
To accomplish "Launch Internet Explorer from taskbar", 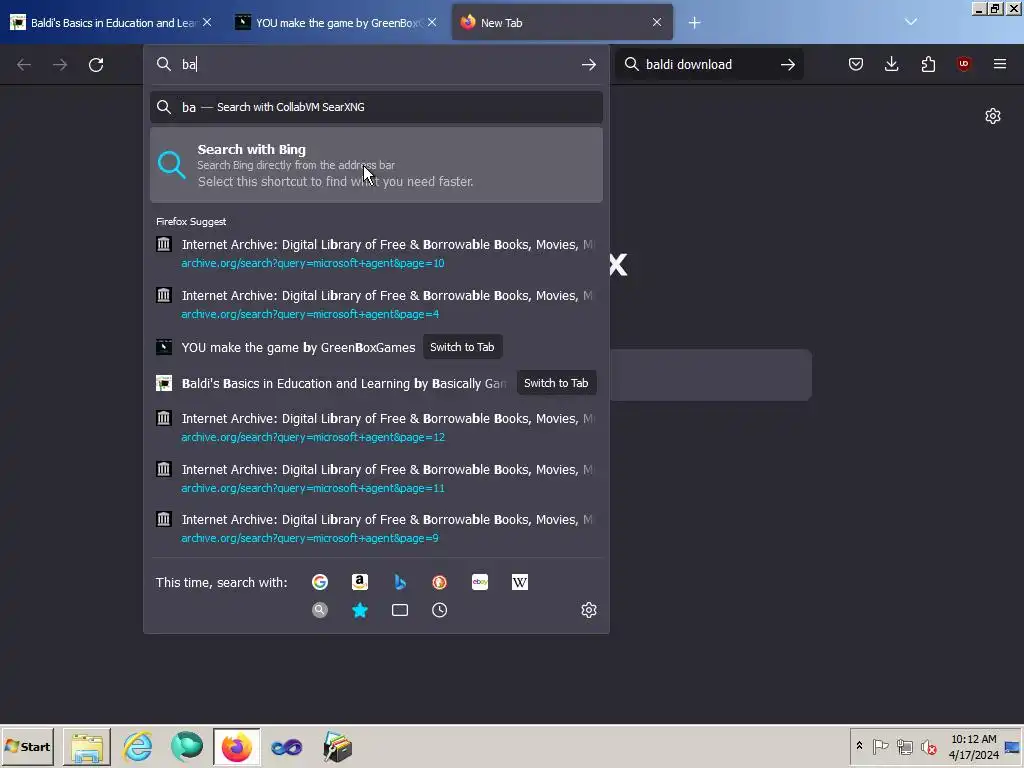I will pyautogui.click(x=138, y=746).
